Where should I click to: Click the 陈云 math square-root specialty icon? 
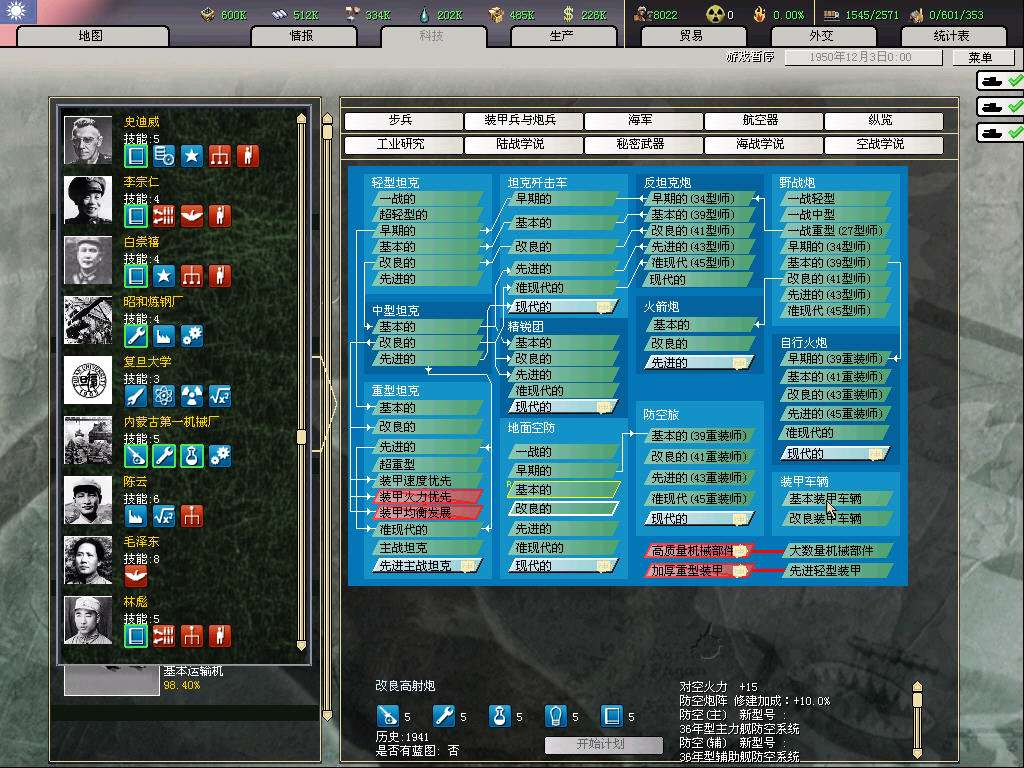(x=164, y=516)
